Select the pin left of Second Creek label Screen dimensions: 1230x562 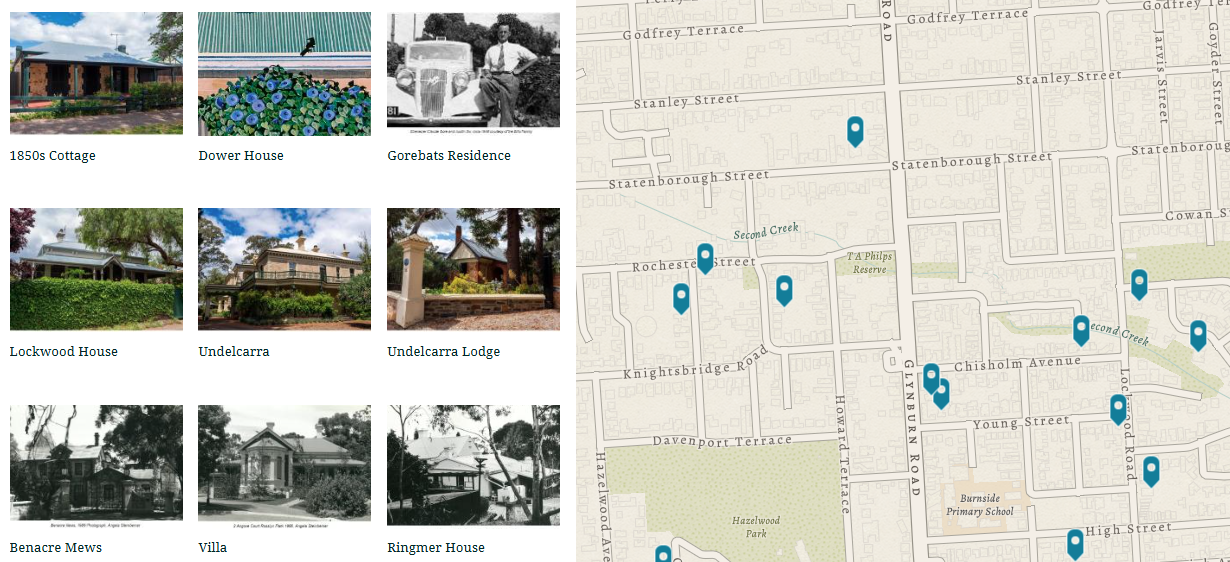1081,329
